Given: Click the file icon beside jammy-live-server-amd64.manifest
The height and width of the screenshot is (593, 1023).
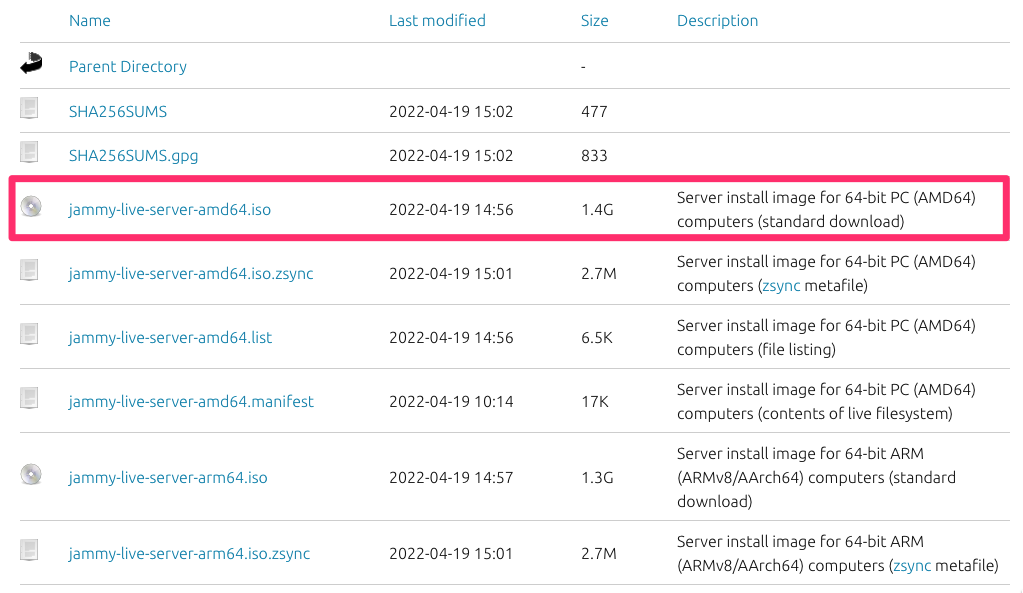Looking at the screenshot, I should pyautogui.click(x=29, y=398).
